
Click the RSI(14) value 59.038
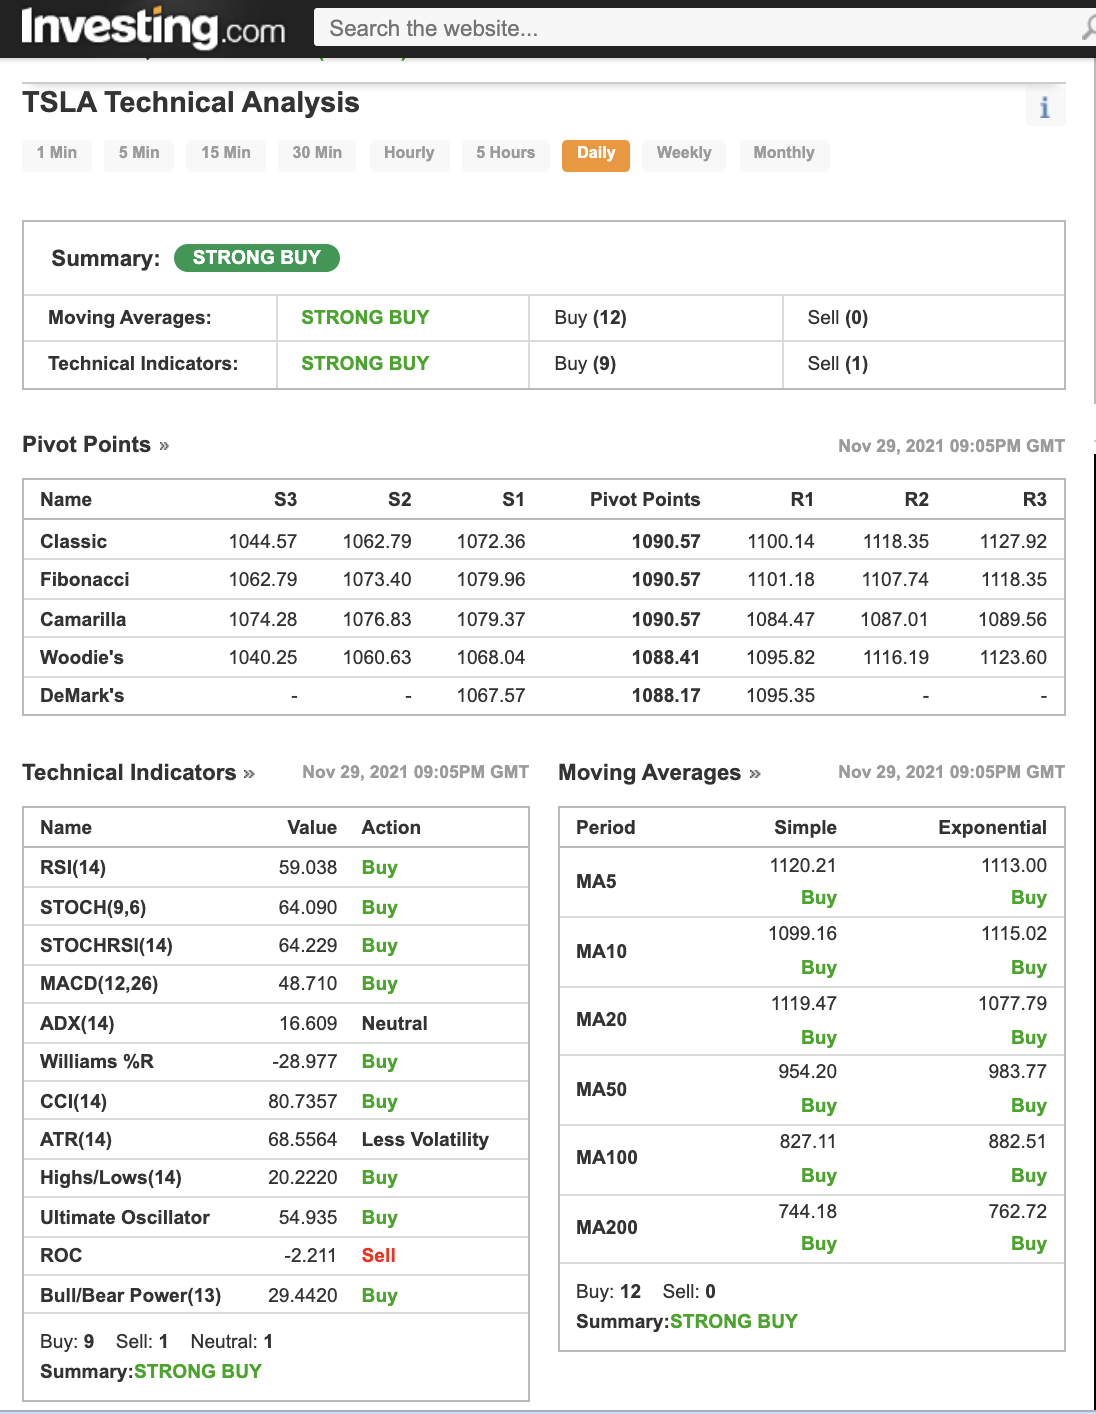pos(308,868)
